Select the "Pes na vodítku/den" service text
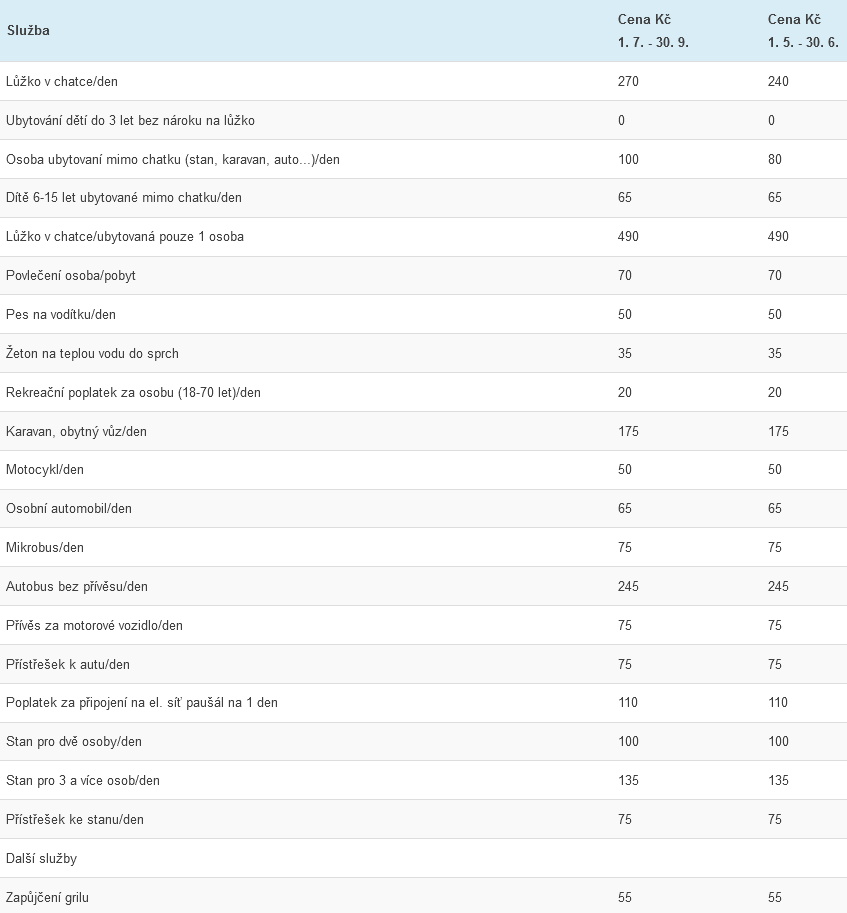 tap(61, 314)
